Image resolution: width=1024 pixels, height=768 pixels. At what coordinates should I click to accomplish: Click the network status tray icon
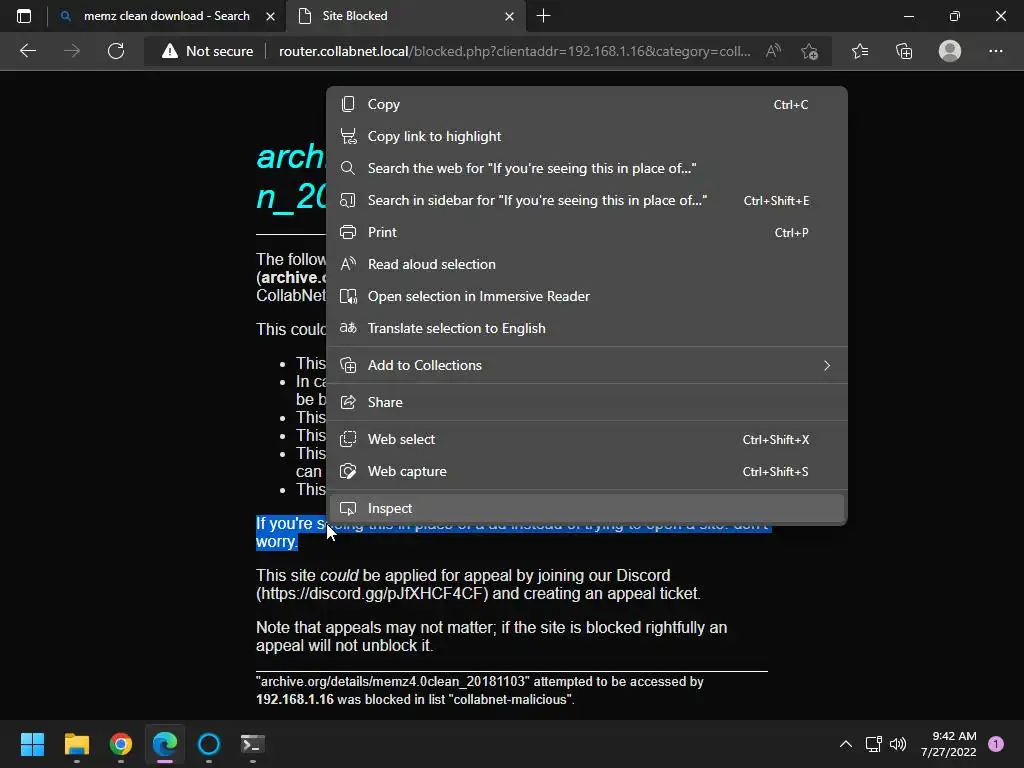pyautogui.click(x=873, y=744)
